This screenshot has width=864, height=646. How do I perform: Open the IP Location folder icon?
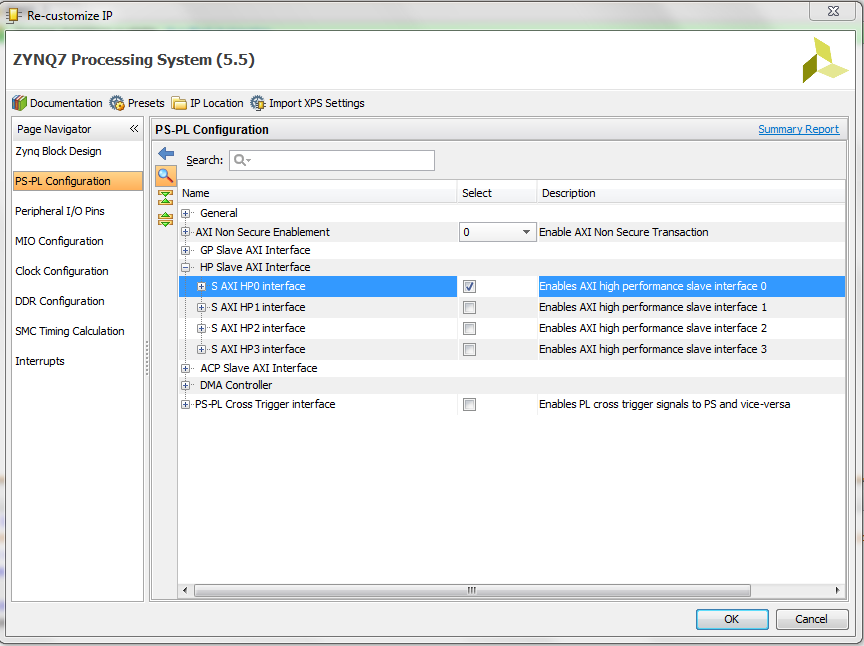179,103
